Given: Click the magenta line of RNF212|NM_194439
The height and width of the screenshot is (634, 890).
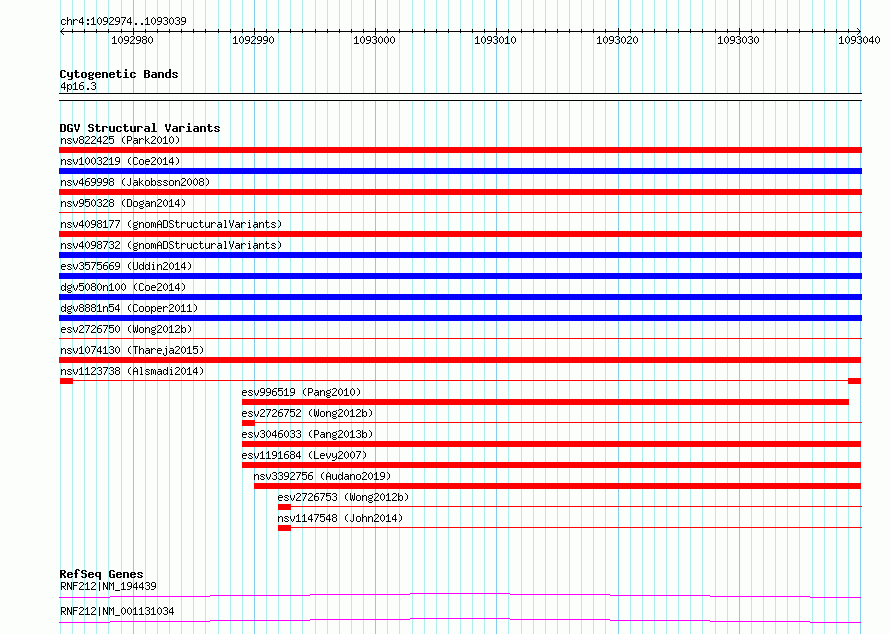Looking at the screenshot, I should 460,595.
